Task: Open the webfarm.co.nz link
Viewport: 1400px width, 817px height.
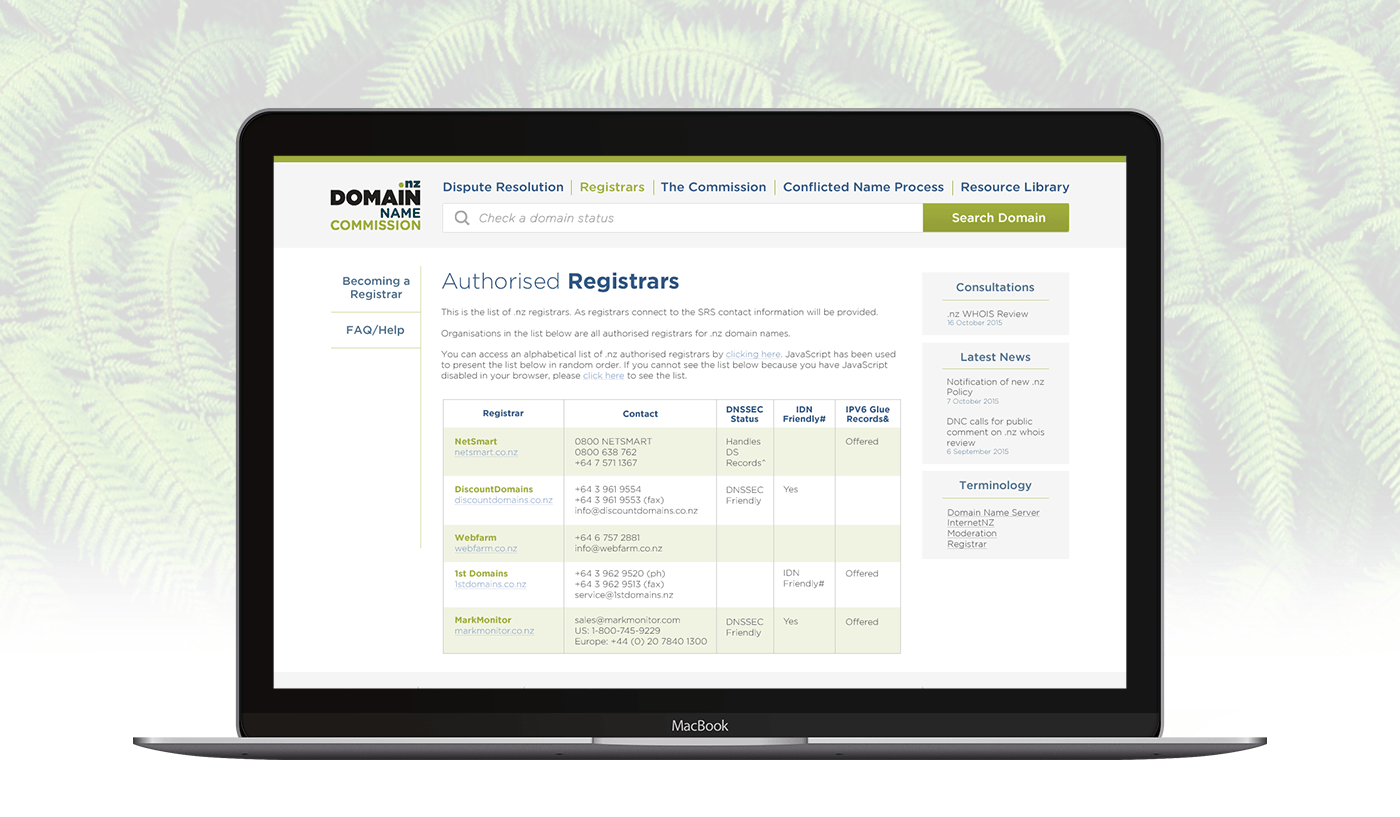Action: click(x=486, y=548)
